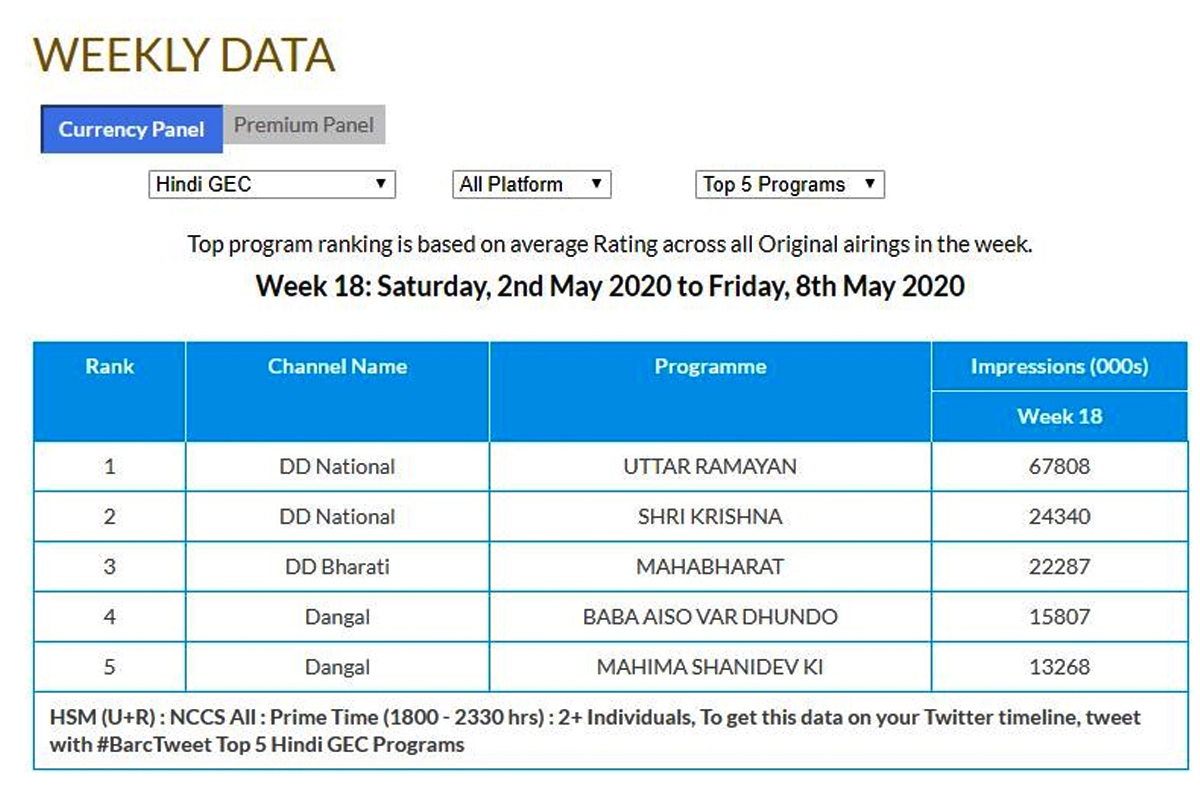The height and width of the screenshot is (800, 1200).
Task: Click the DD Bharati channel cell
Action: point(337,567)
